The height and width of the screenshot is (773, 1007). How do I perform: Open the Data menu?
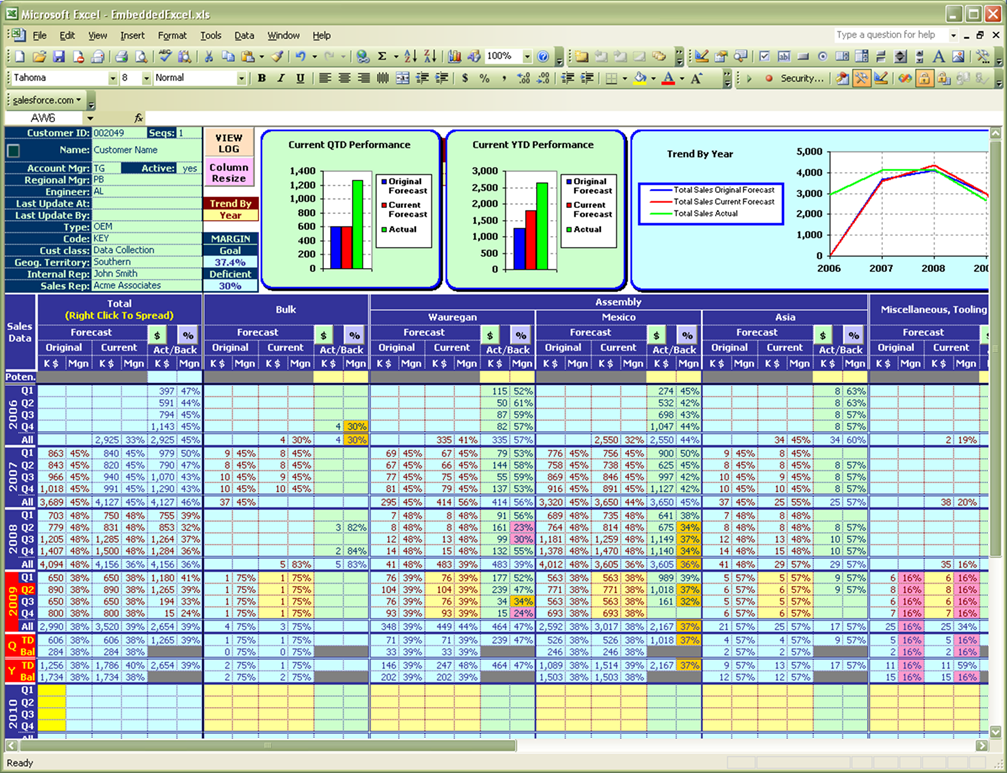tap(244, 35)
